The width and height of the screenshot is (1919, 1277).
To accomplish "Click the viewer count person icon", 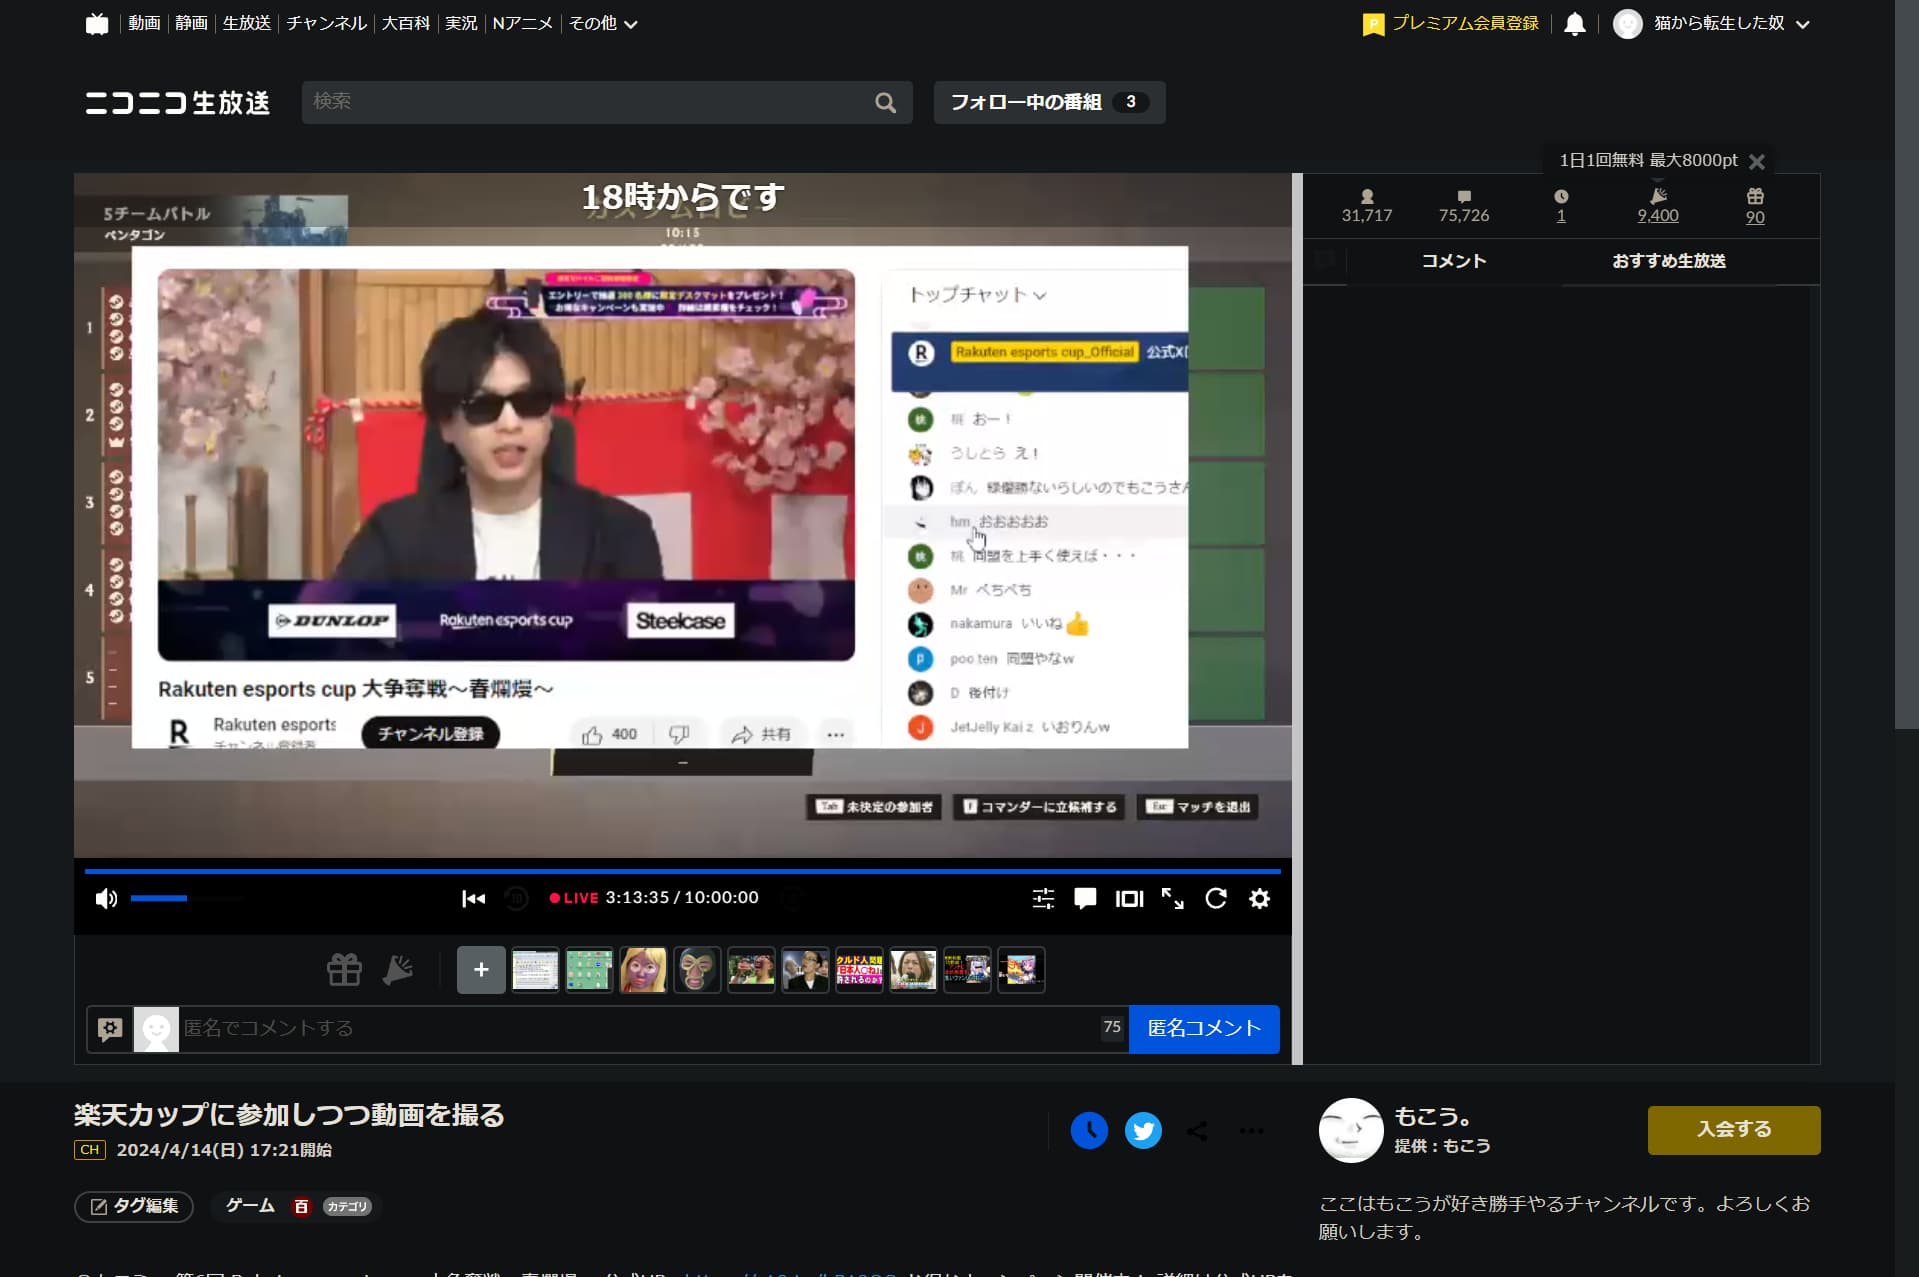I will (1367, 196).
